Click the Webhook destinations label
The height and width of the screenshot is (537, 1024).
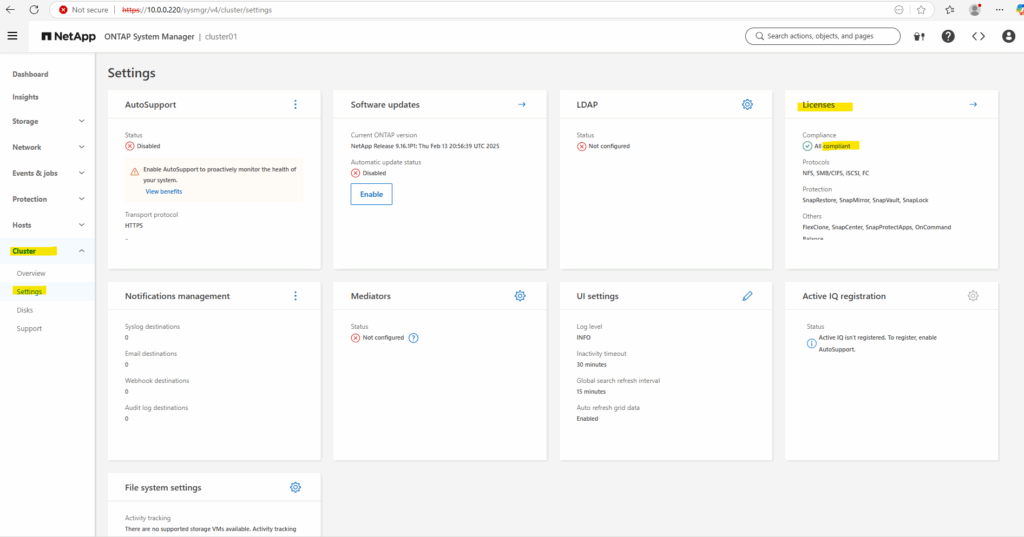point(157,381)
